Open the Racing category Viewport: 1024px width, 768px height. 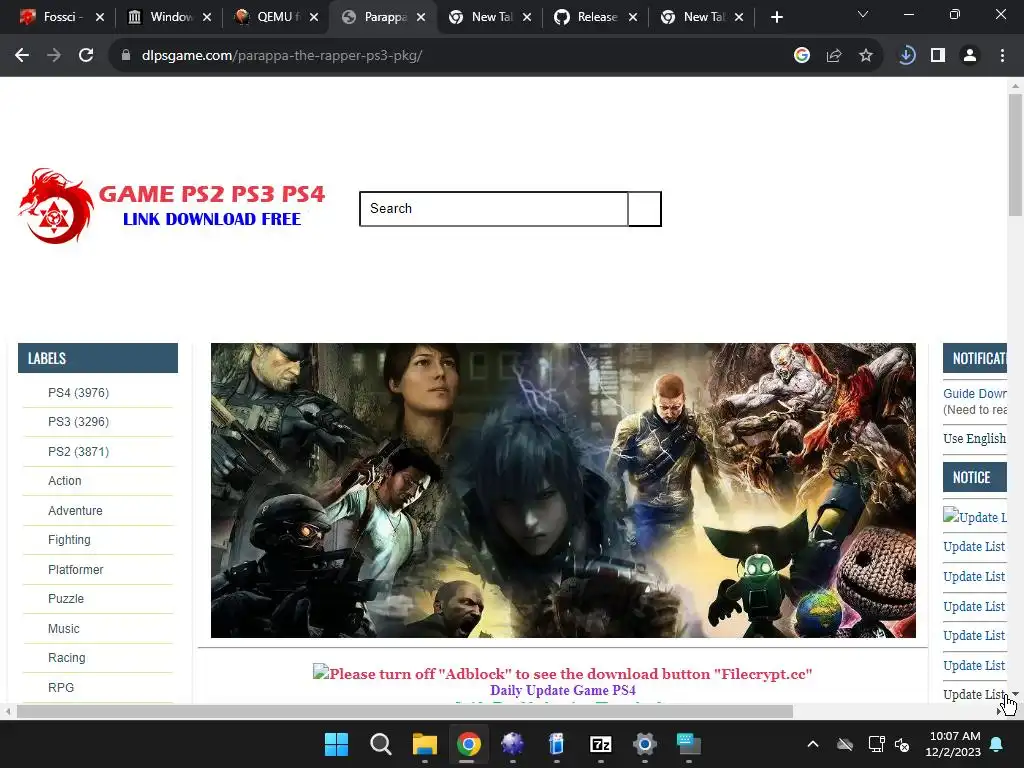pos(67,658)
